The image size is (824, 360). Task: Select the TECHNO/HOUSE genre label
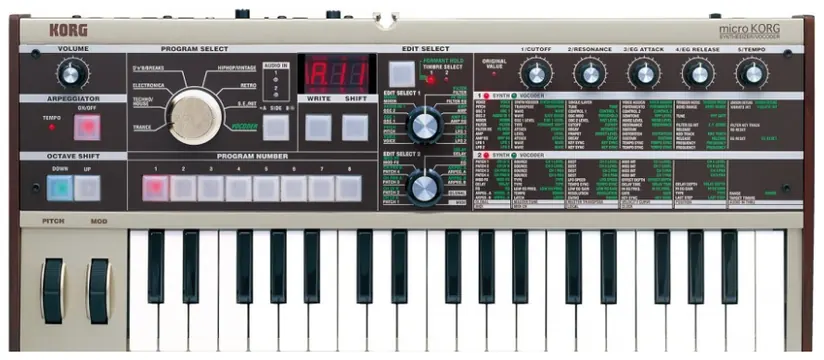click(143, 101)
